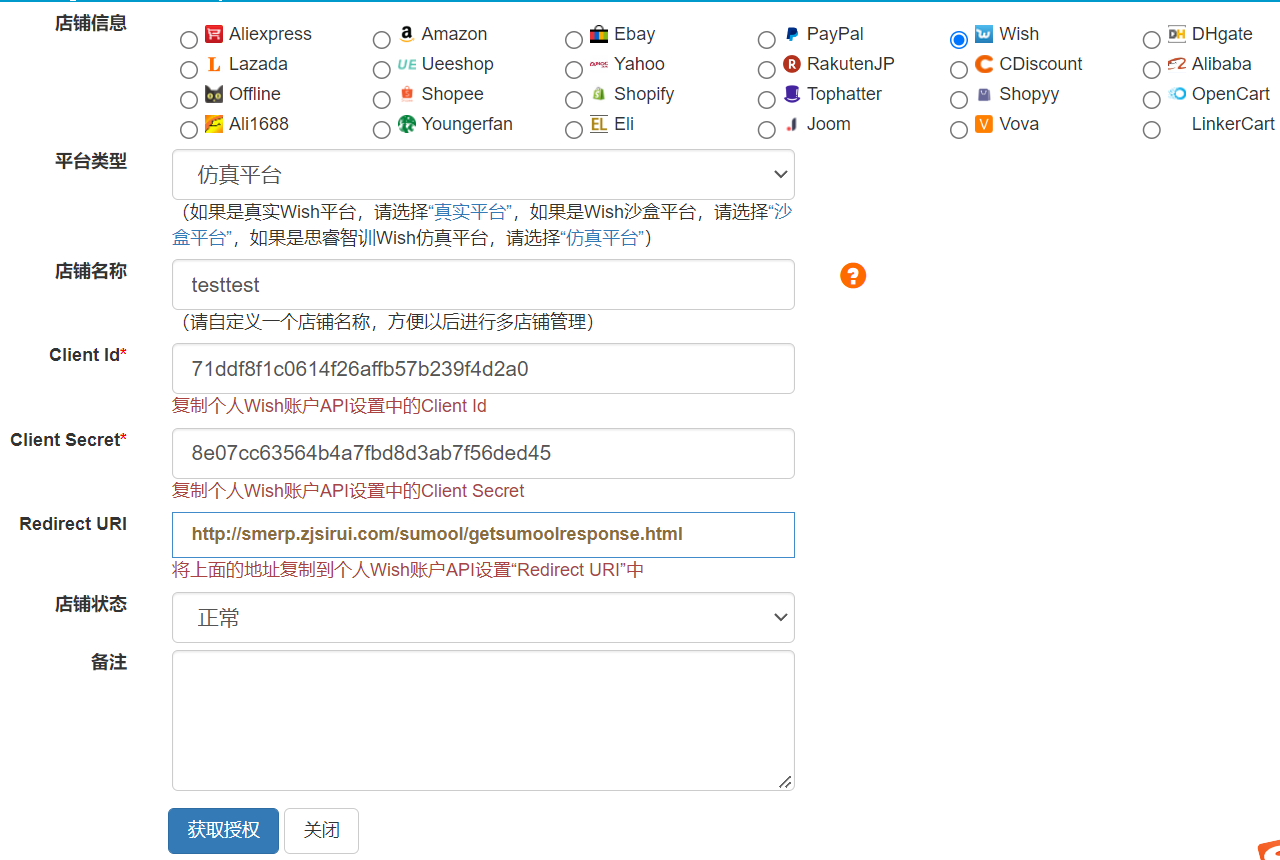Click the PayPal logo icon

[792, 34]
